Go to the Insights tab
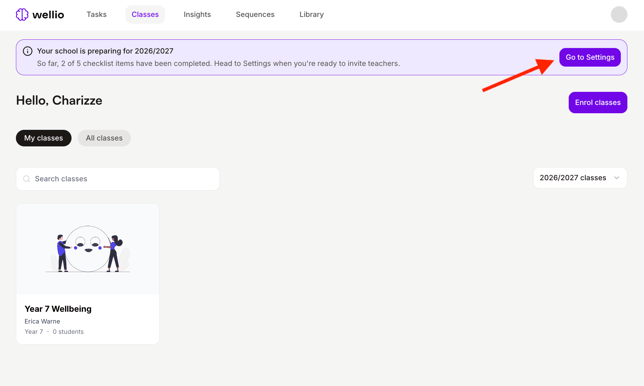644x386 pixels. [197, 14]
